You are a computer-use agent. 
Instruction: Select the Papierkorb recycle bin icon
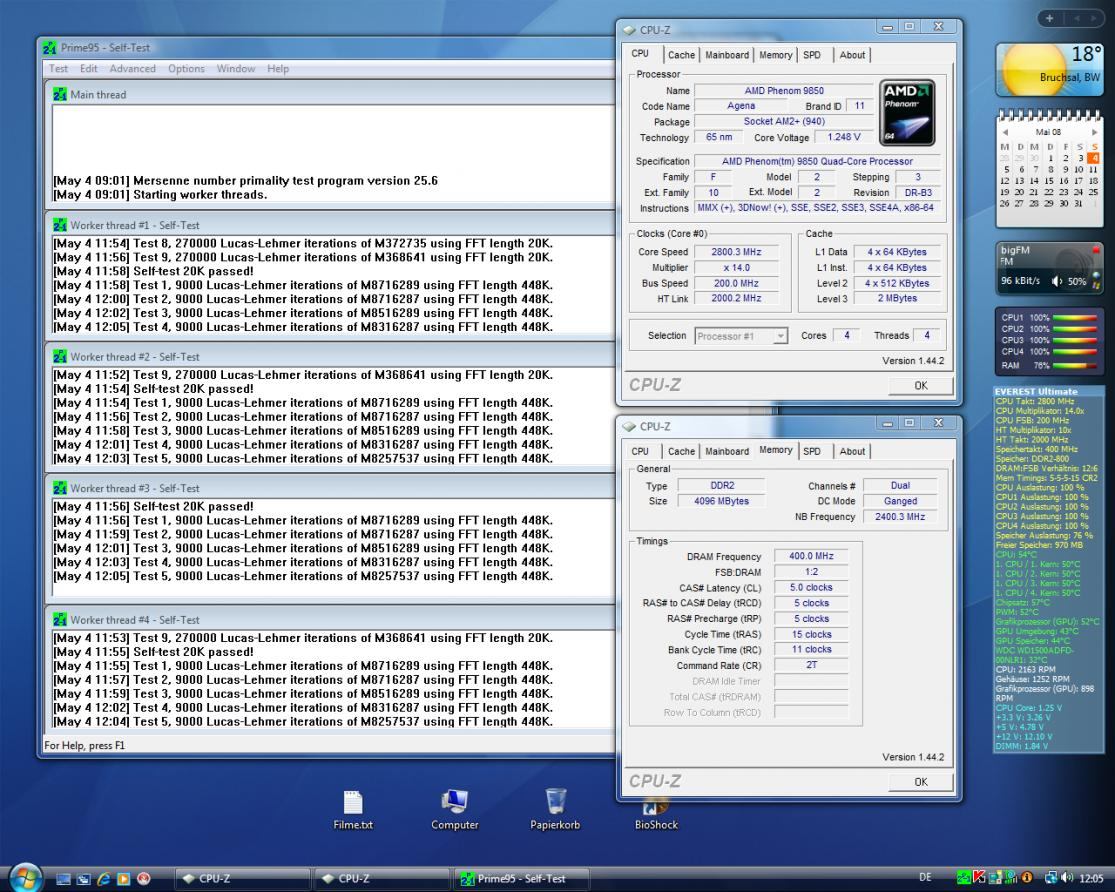click(555, 809)
